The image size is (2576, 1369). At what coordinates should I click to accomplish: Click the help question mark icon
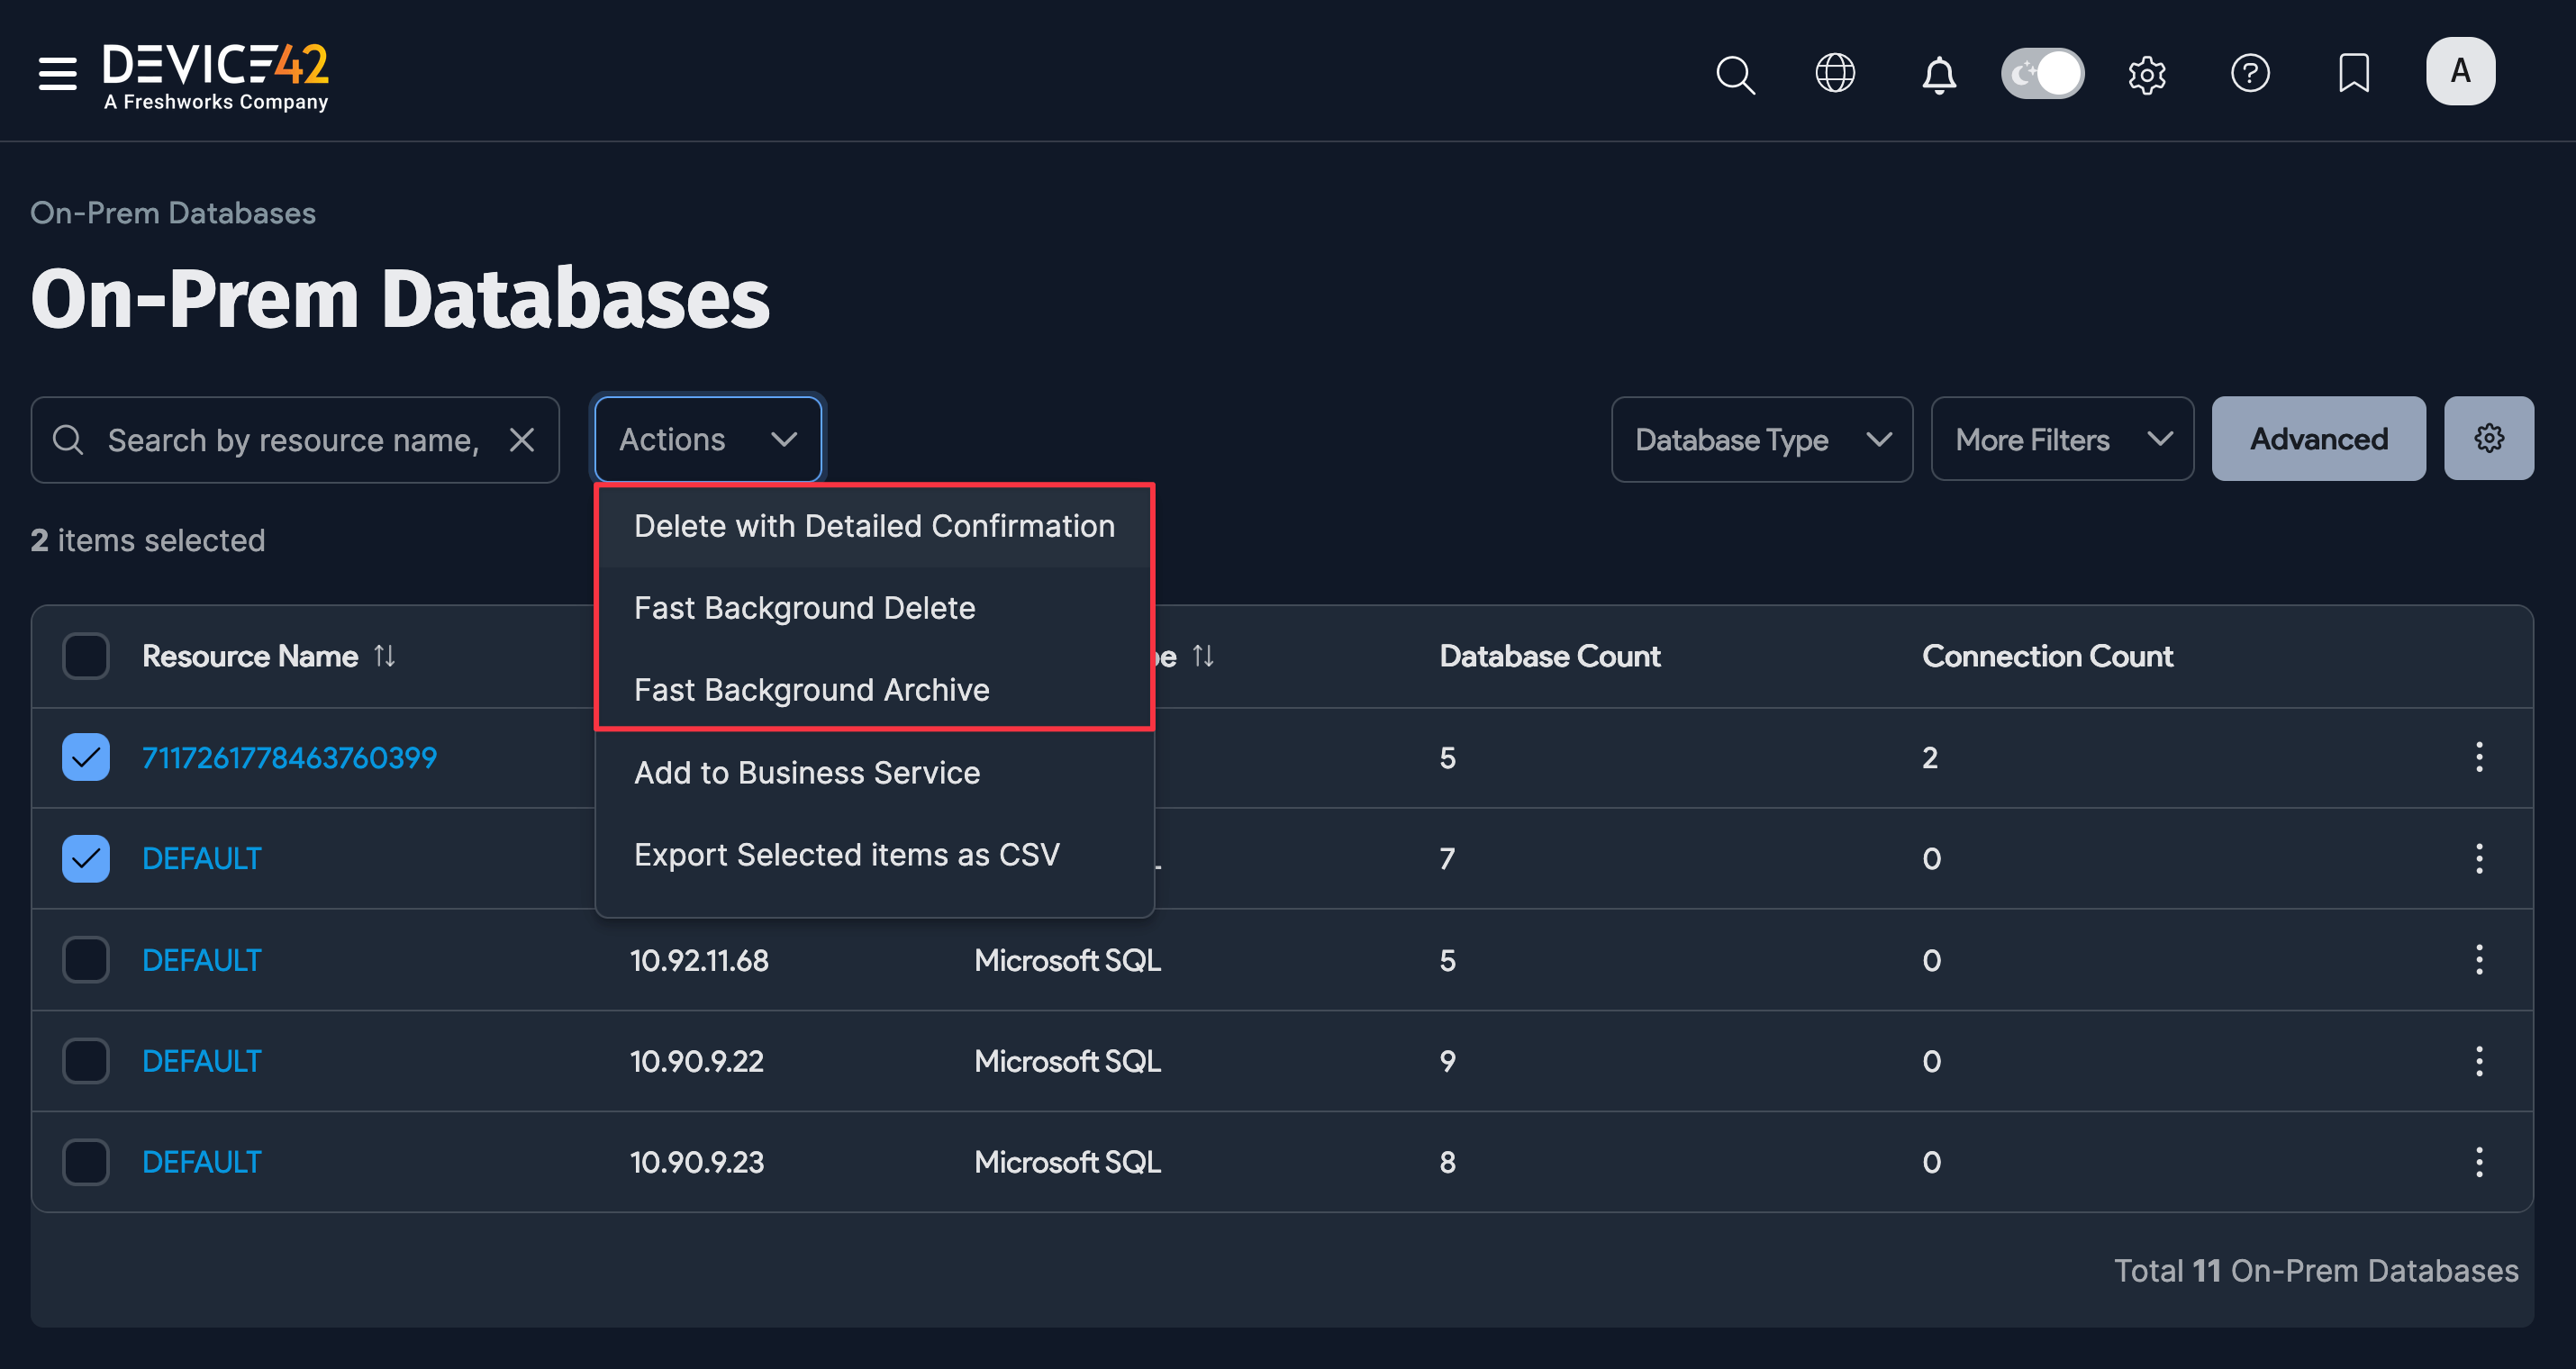tap(2251, 72)
